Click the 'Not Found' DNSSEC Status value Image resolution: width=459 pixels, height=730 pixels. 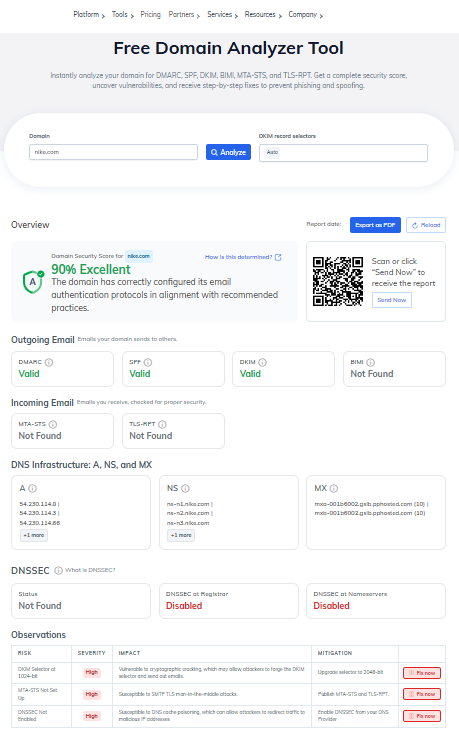pos(40,606)
